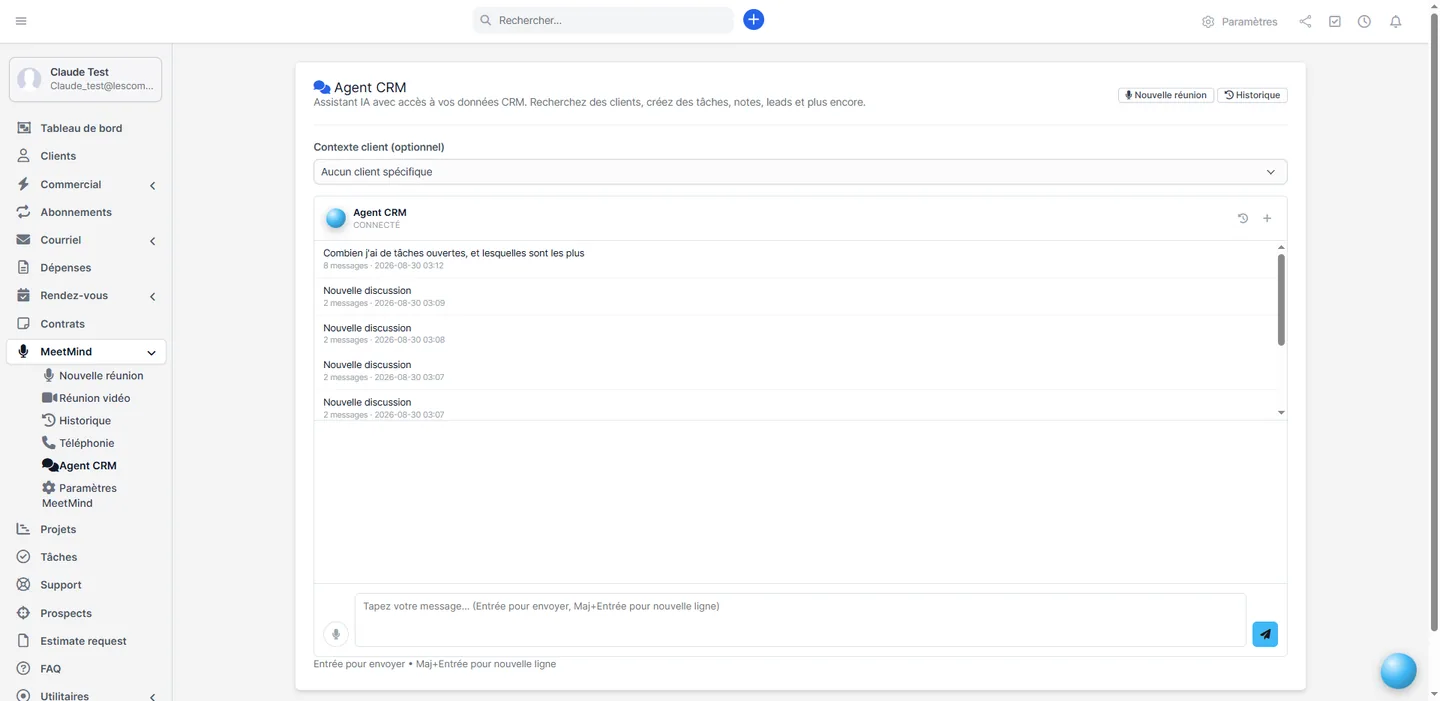Open Contrats in sidebar
Image resolution: width=1440 pixels, height=701 pixels.
pos(63,324)
